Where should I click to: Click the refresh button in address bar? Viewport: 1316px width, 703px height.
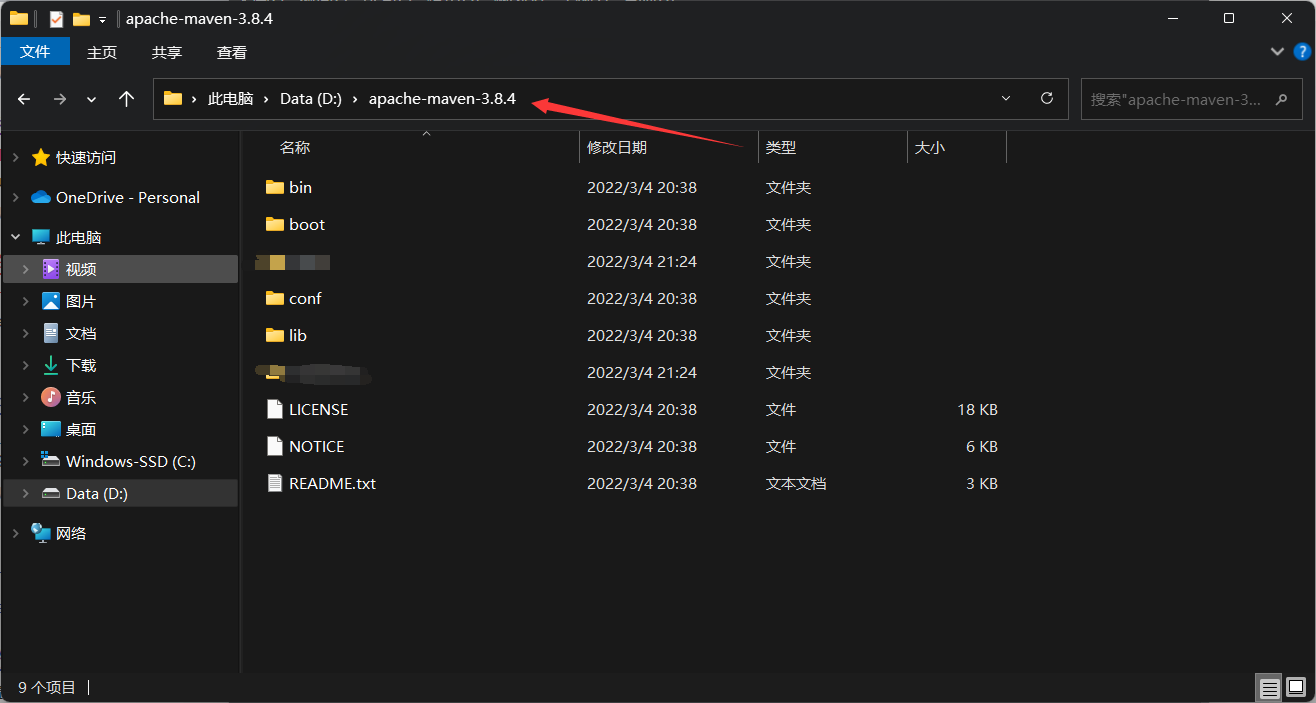click(1047, 99)
